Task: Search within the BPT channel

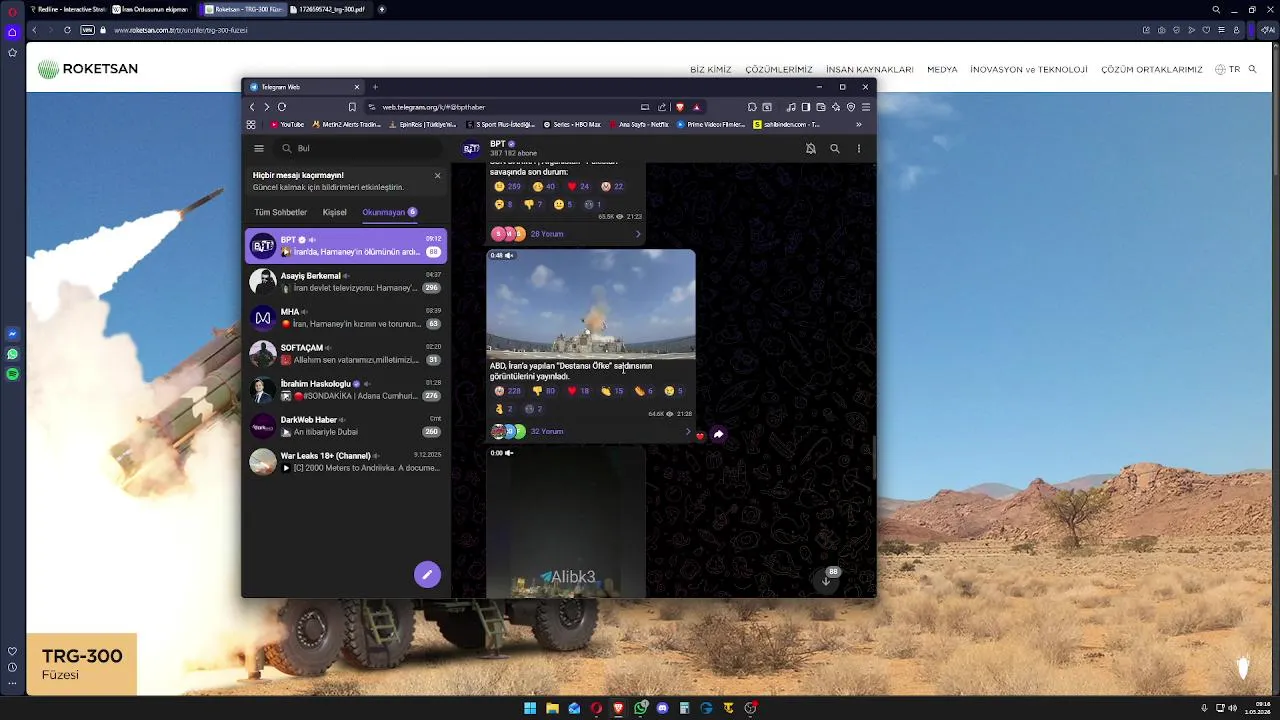Action: 835,148
